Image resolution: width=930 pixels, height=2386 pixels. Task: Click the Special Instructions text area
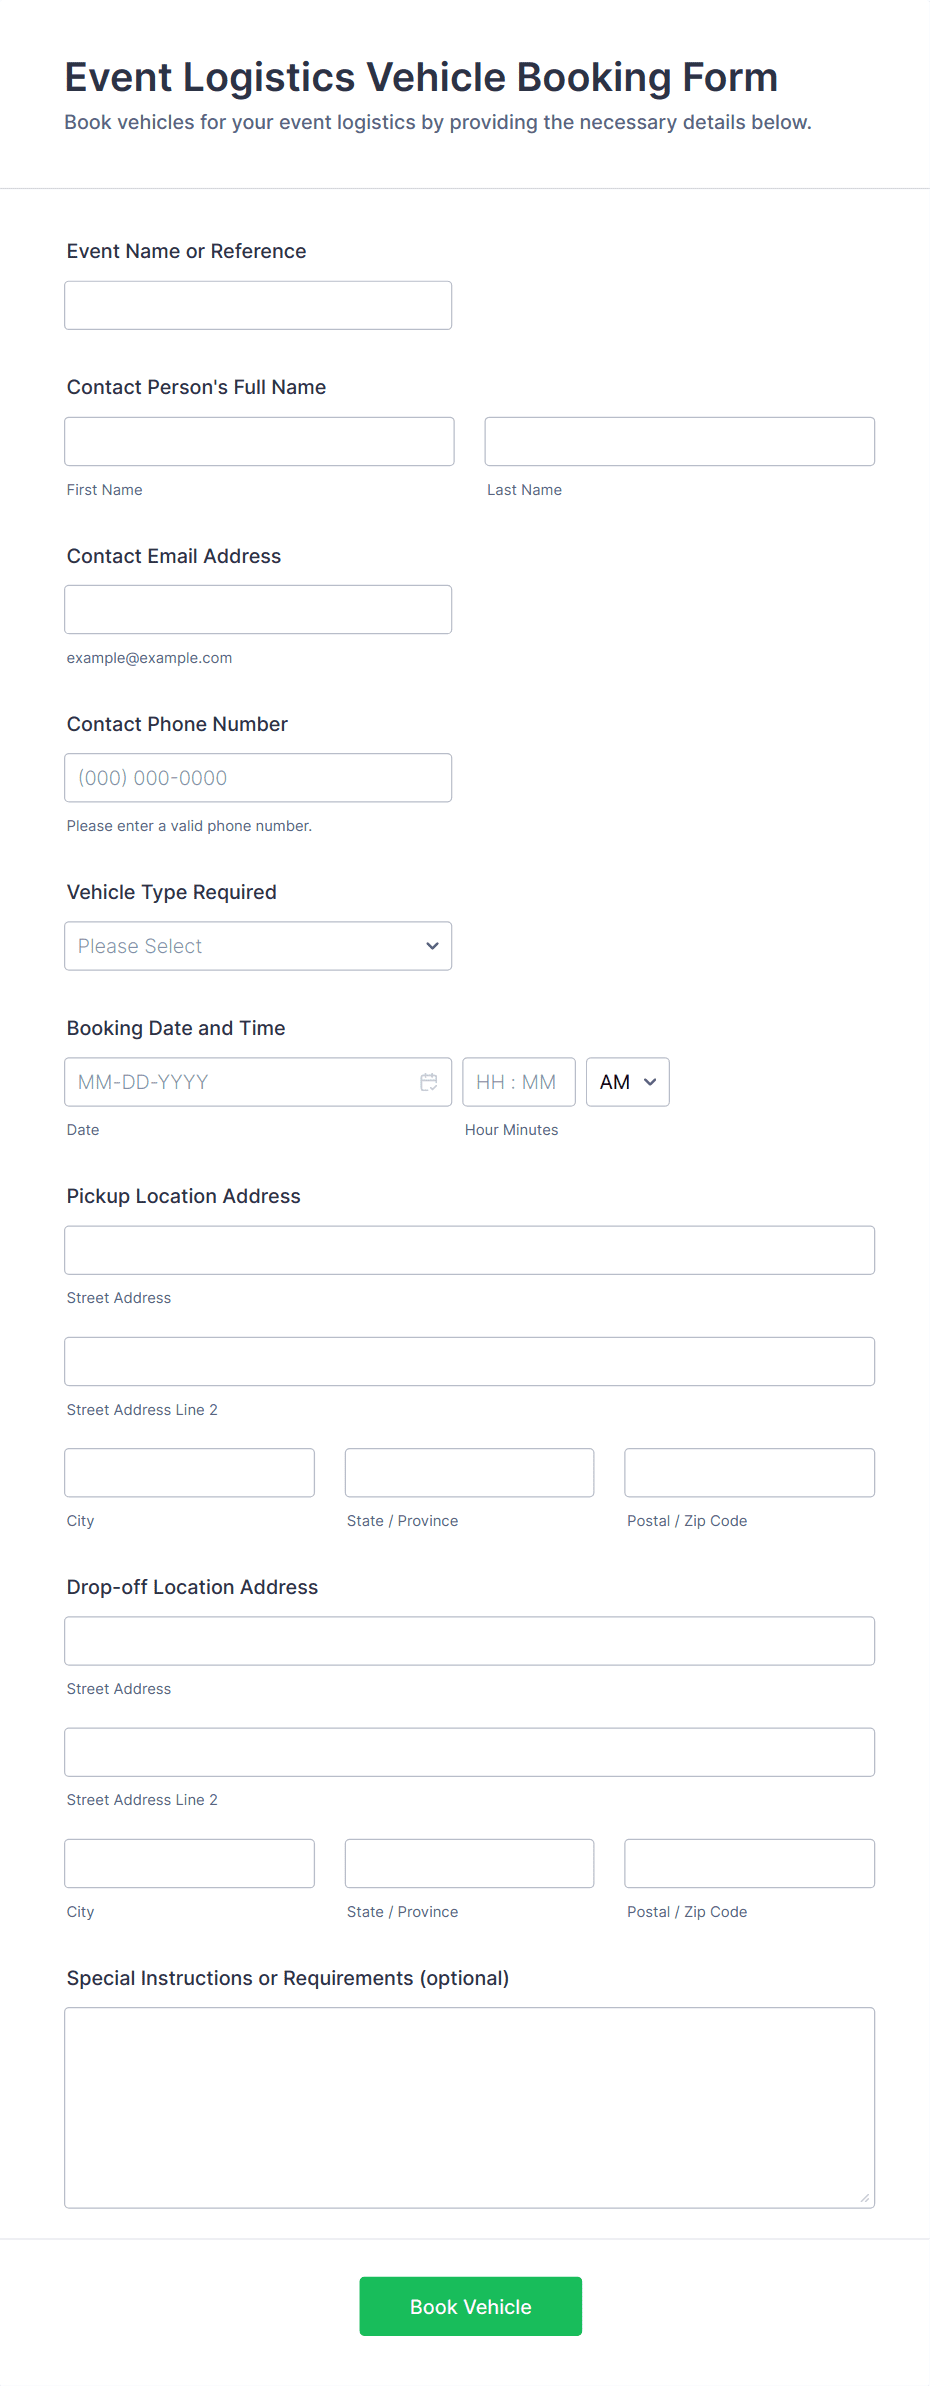469,2107
